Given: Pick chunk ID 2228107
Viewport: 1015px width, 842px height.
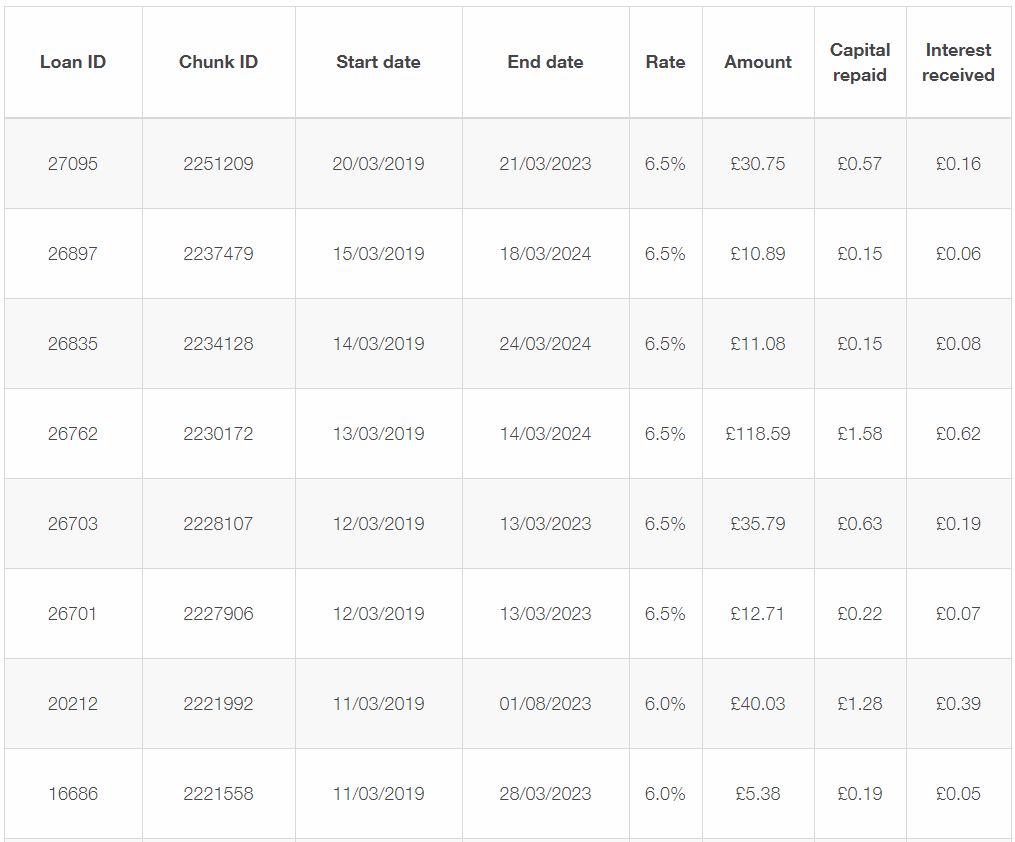Looking at the screenshot, I should coord(218,524).
